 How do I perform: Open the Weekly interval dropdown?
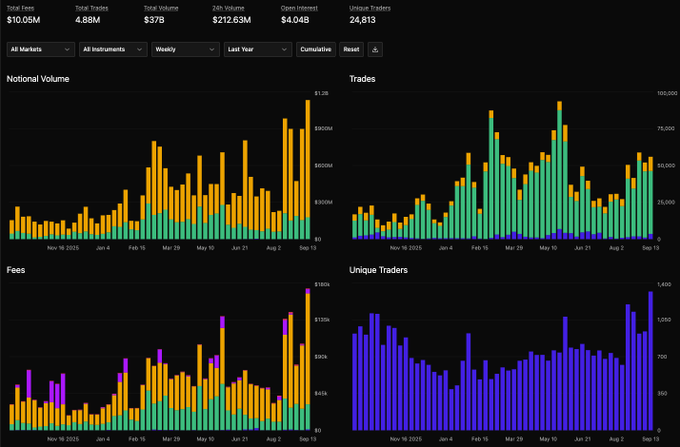coord(186,49)
